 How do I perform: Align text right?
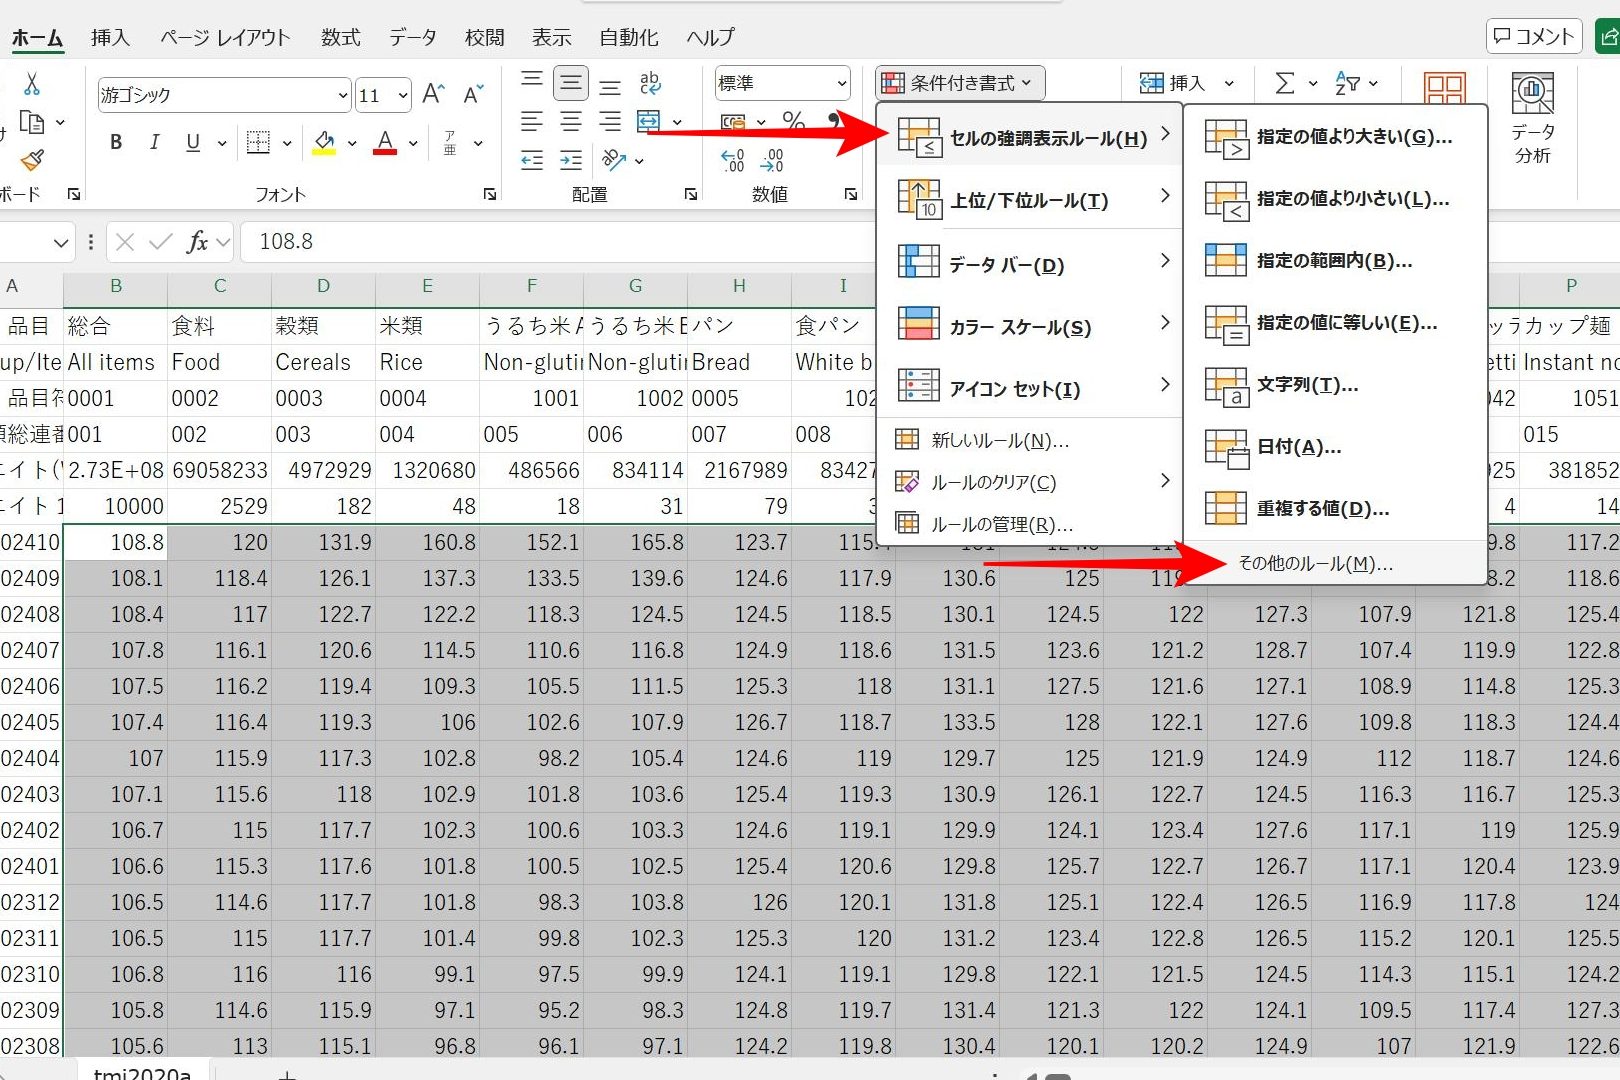click(x=610, y=121)
